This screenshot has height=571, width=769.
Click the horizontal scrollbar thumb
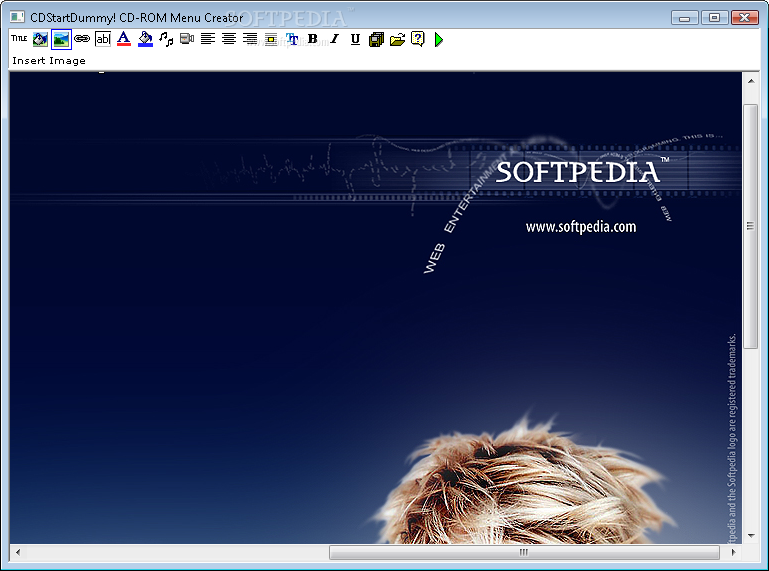point(524,552)
